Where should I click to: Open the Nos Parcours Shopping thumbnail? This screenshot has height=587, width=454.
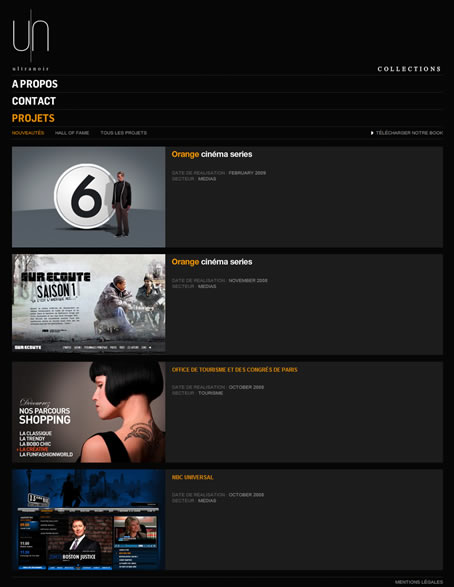89,412
